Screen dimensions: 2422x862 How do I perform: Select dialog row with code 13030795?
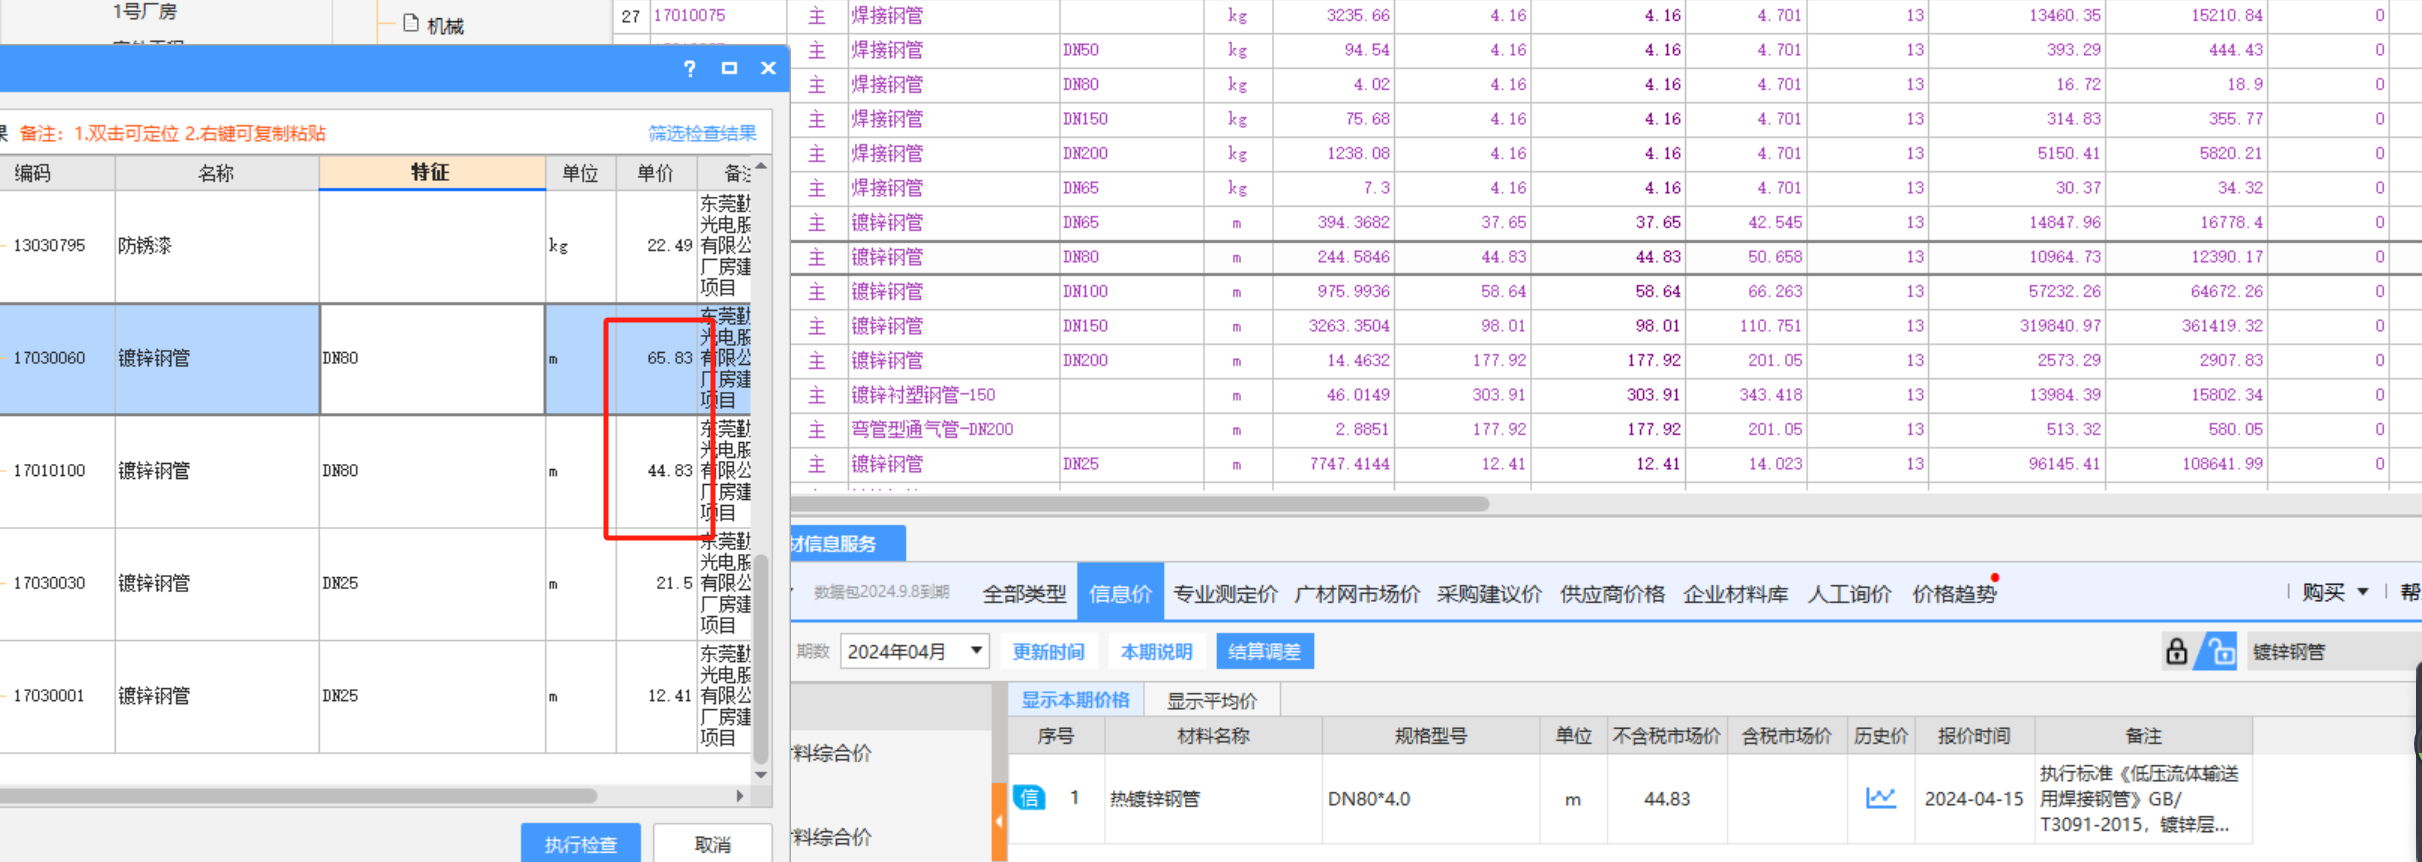[x=375, y=246]
